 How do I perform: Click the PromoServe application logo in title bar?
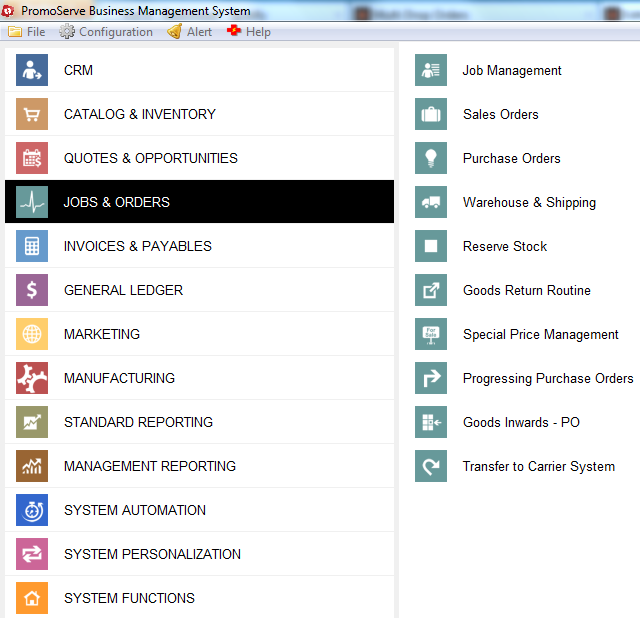point(8,11)
